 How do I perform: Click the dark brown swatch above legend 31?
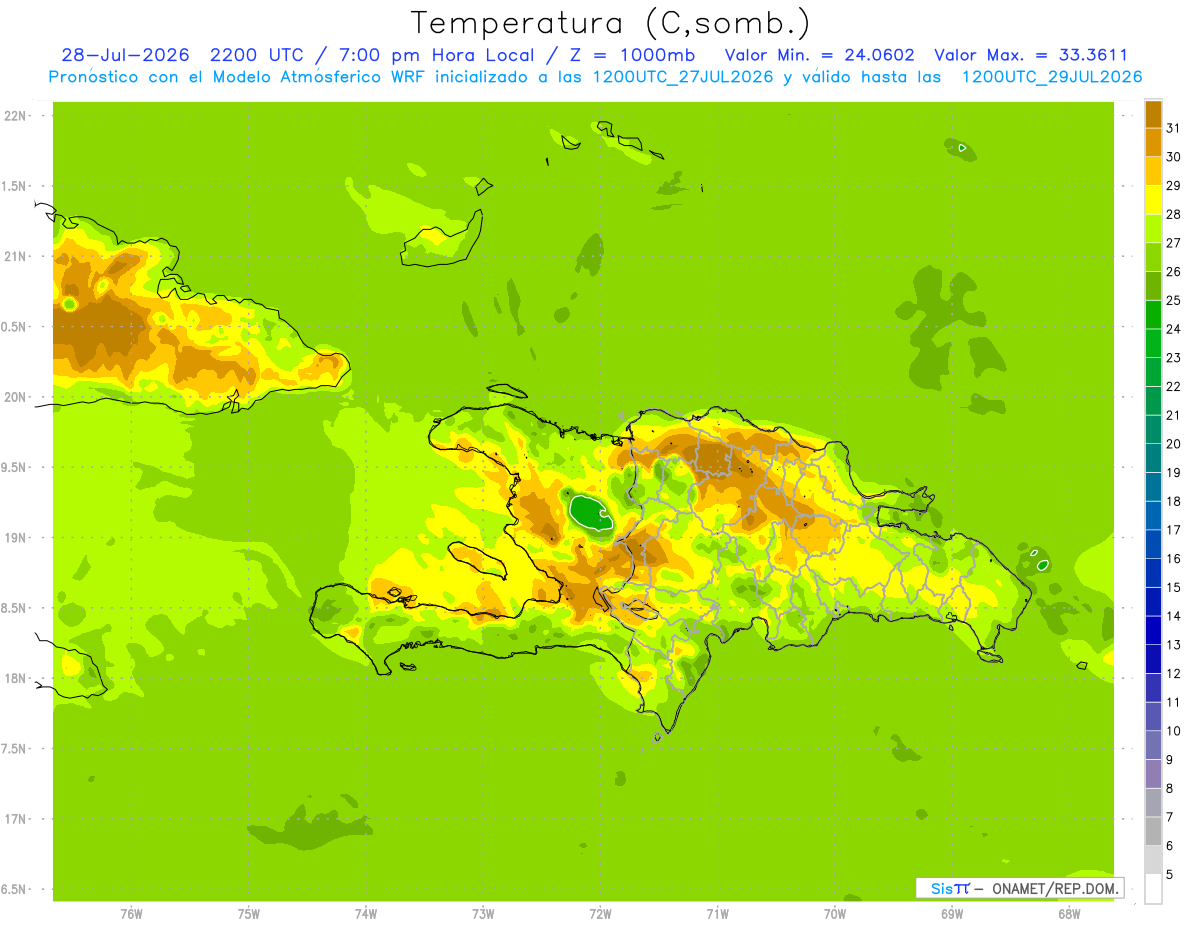(x=1153, y=114)
